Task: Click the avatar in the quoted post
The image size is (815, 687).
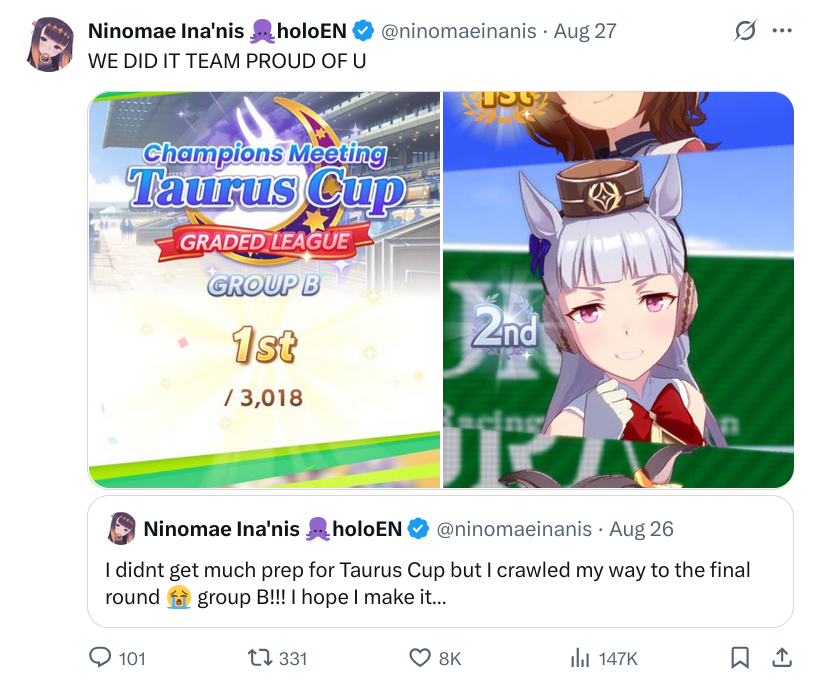Action: click(x=122, y=529)
